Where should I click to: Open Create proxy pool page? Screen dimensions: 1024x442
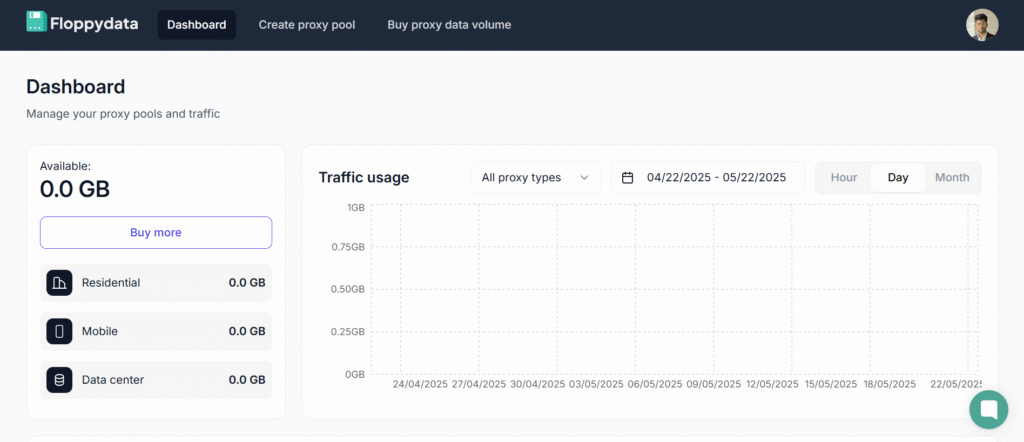pos(307,25)
